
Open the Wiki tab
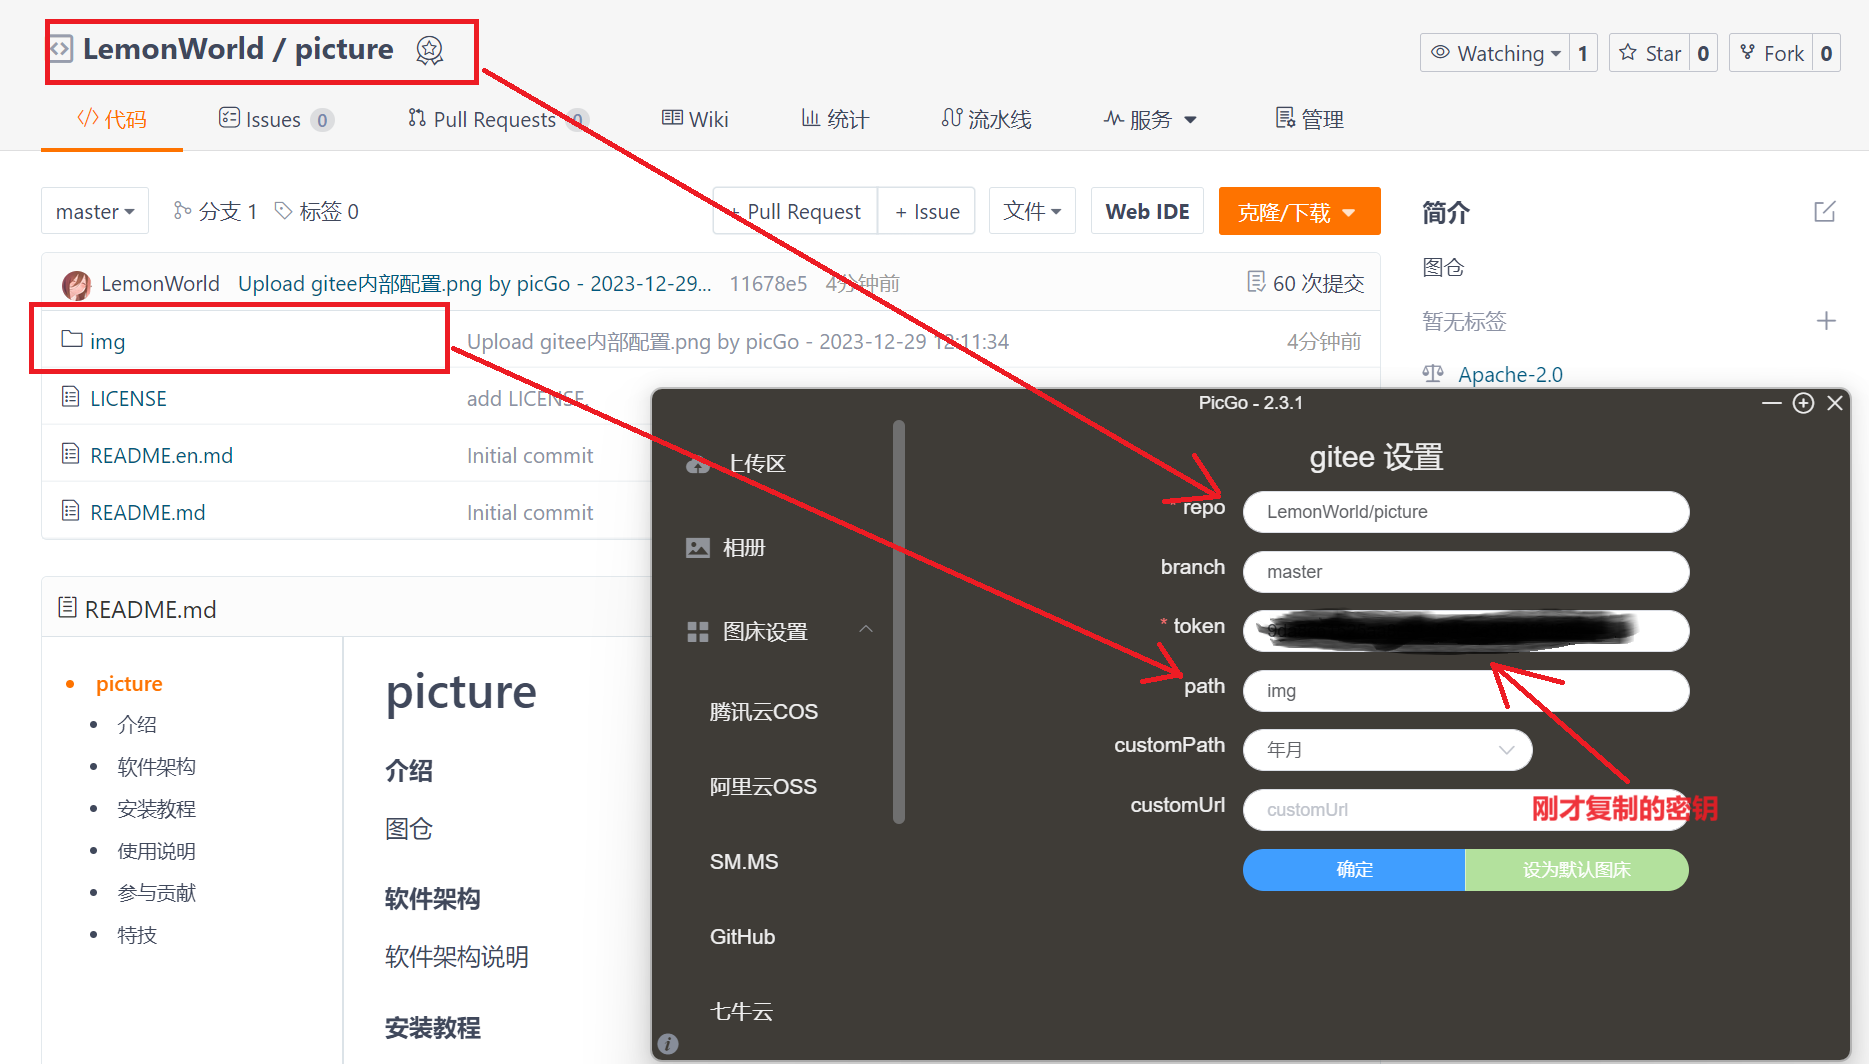(x=695, y=120)
